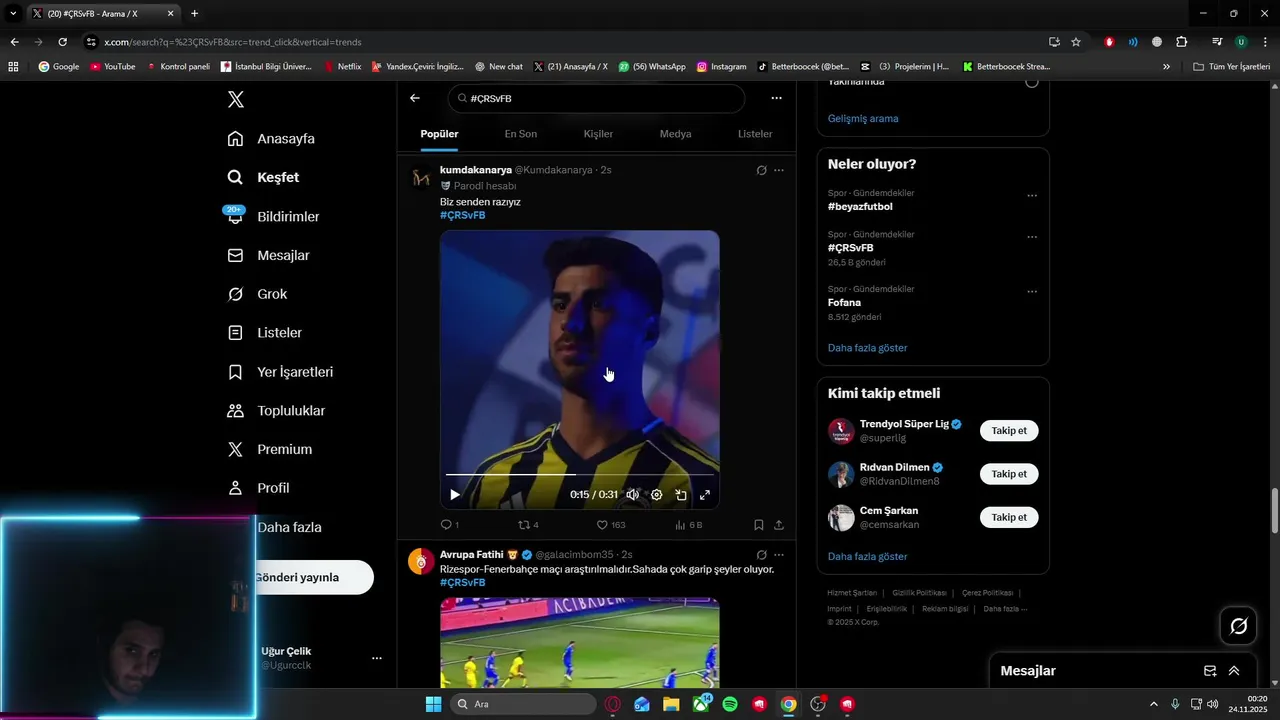
Task: Seek on the video progress bar
Action: tap(580, 474)
